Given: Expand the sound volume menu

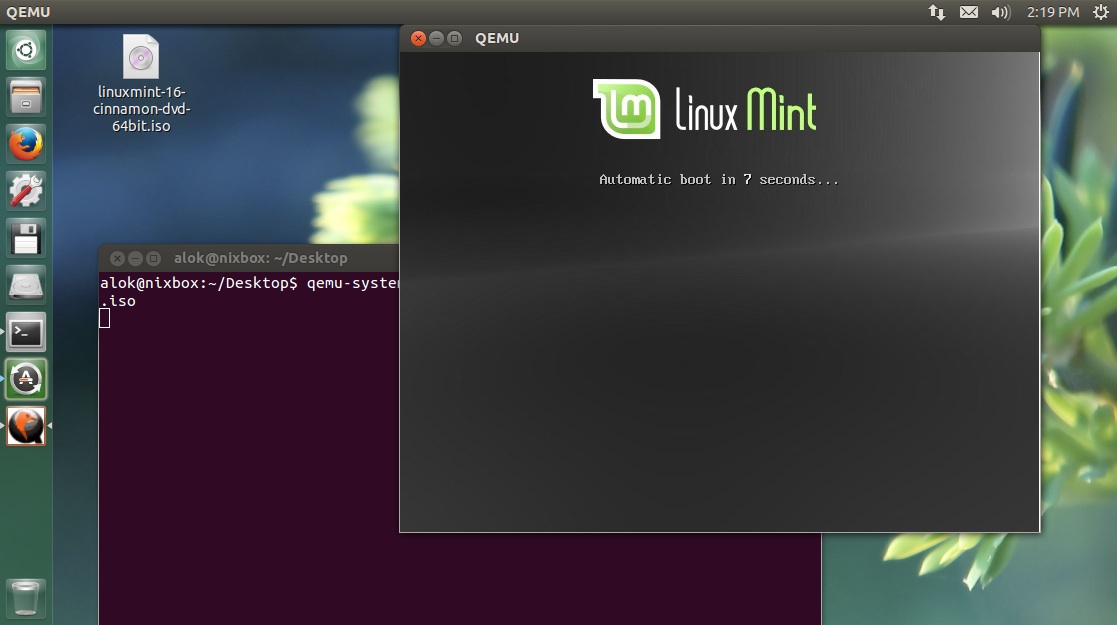Looking at the screenshot, I should 1000,12.
